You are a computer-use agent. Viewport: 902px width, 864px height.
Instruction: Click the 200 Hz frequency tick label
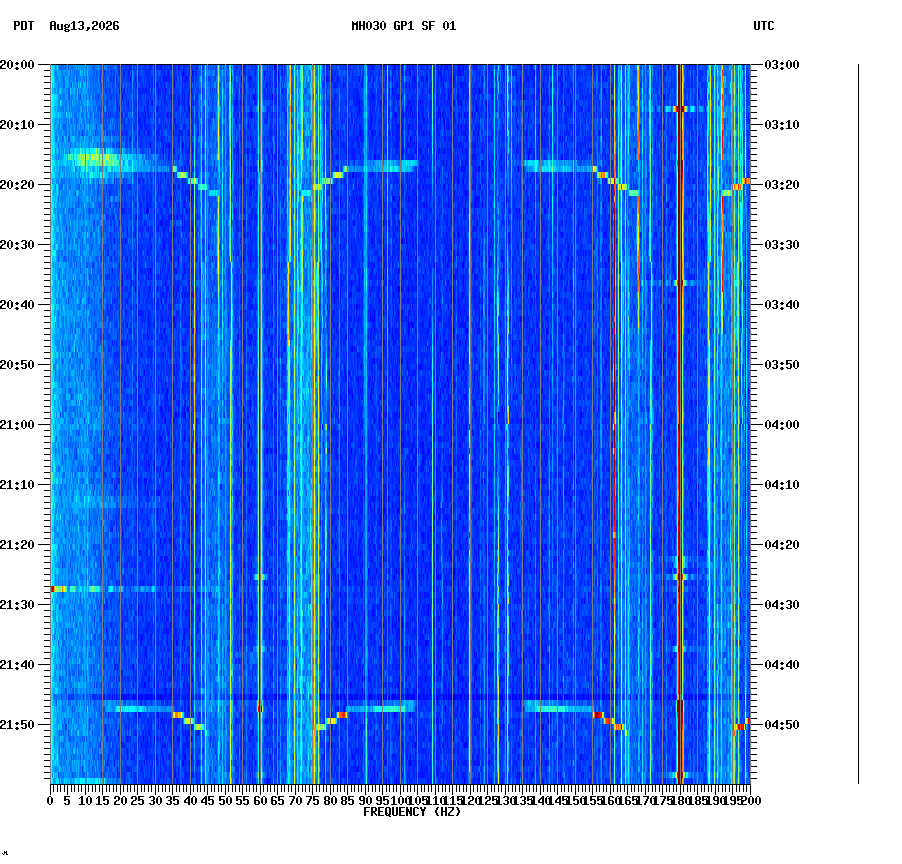point(751,801)
